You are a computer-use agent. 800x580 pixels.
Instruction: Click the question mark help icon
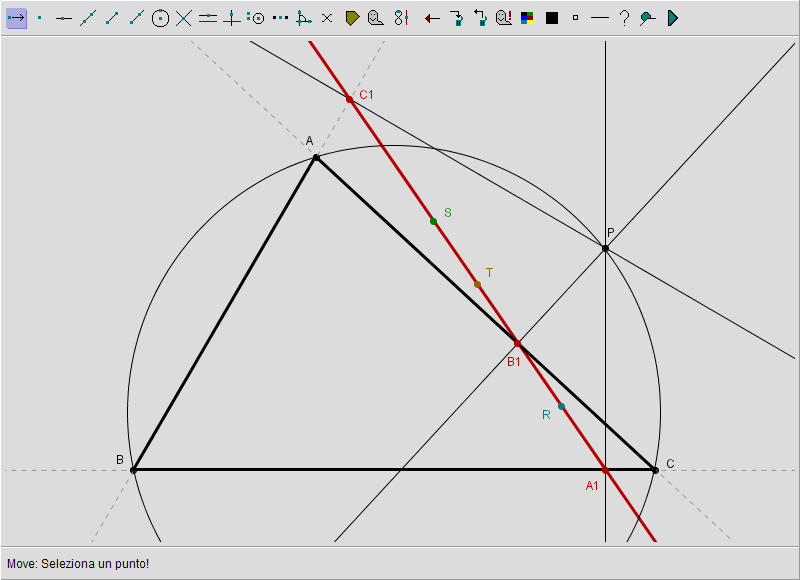click(x=624, y=18)
